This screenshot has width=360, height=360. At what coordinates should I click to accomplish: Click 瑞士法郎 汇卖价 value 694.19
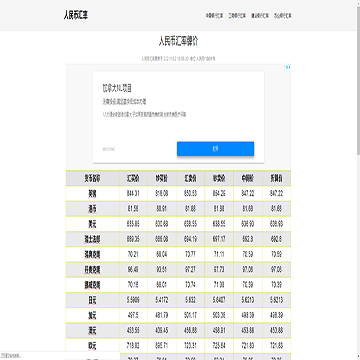click(x=190, y=239)
